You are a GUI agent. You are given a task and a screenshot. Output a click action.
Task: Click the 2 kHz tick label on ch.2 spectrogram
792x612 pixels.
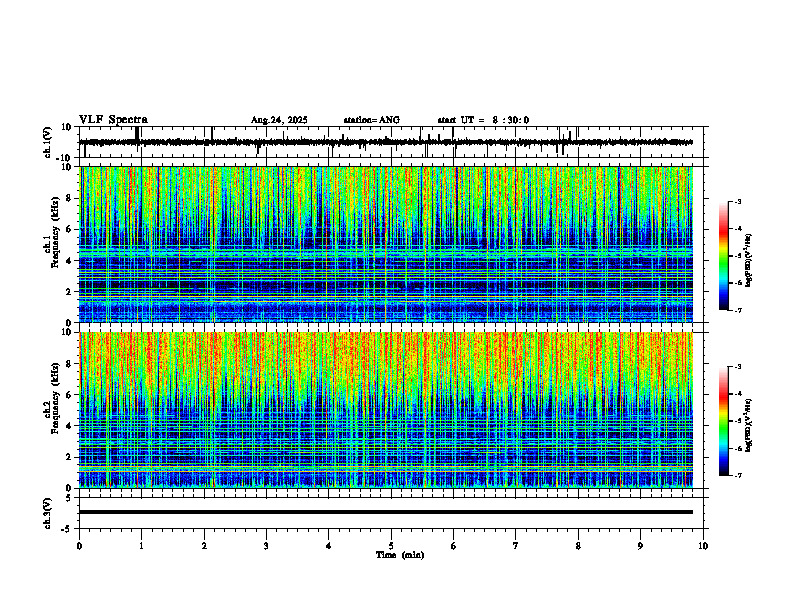point(70,457)
